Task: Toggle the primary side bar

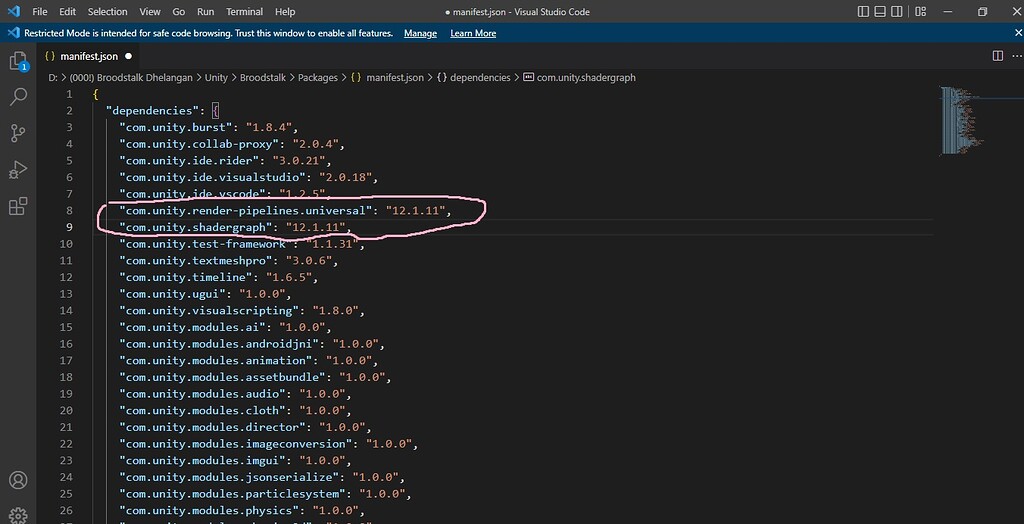Action: pyautogui.click(x=863, y=12)
